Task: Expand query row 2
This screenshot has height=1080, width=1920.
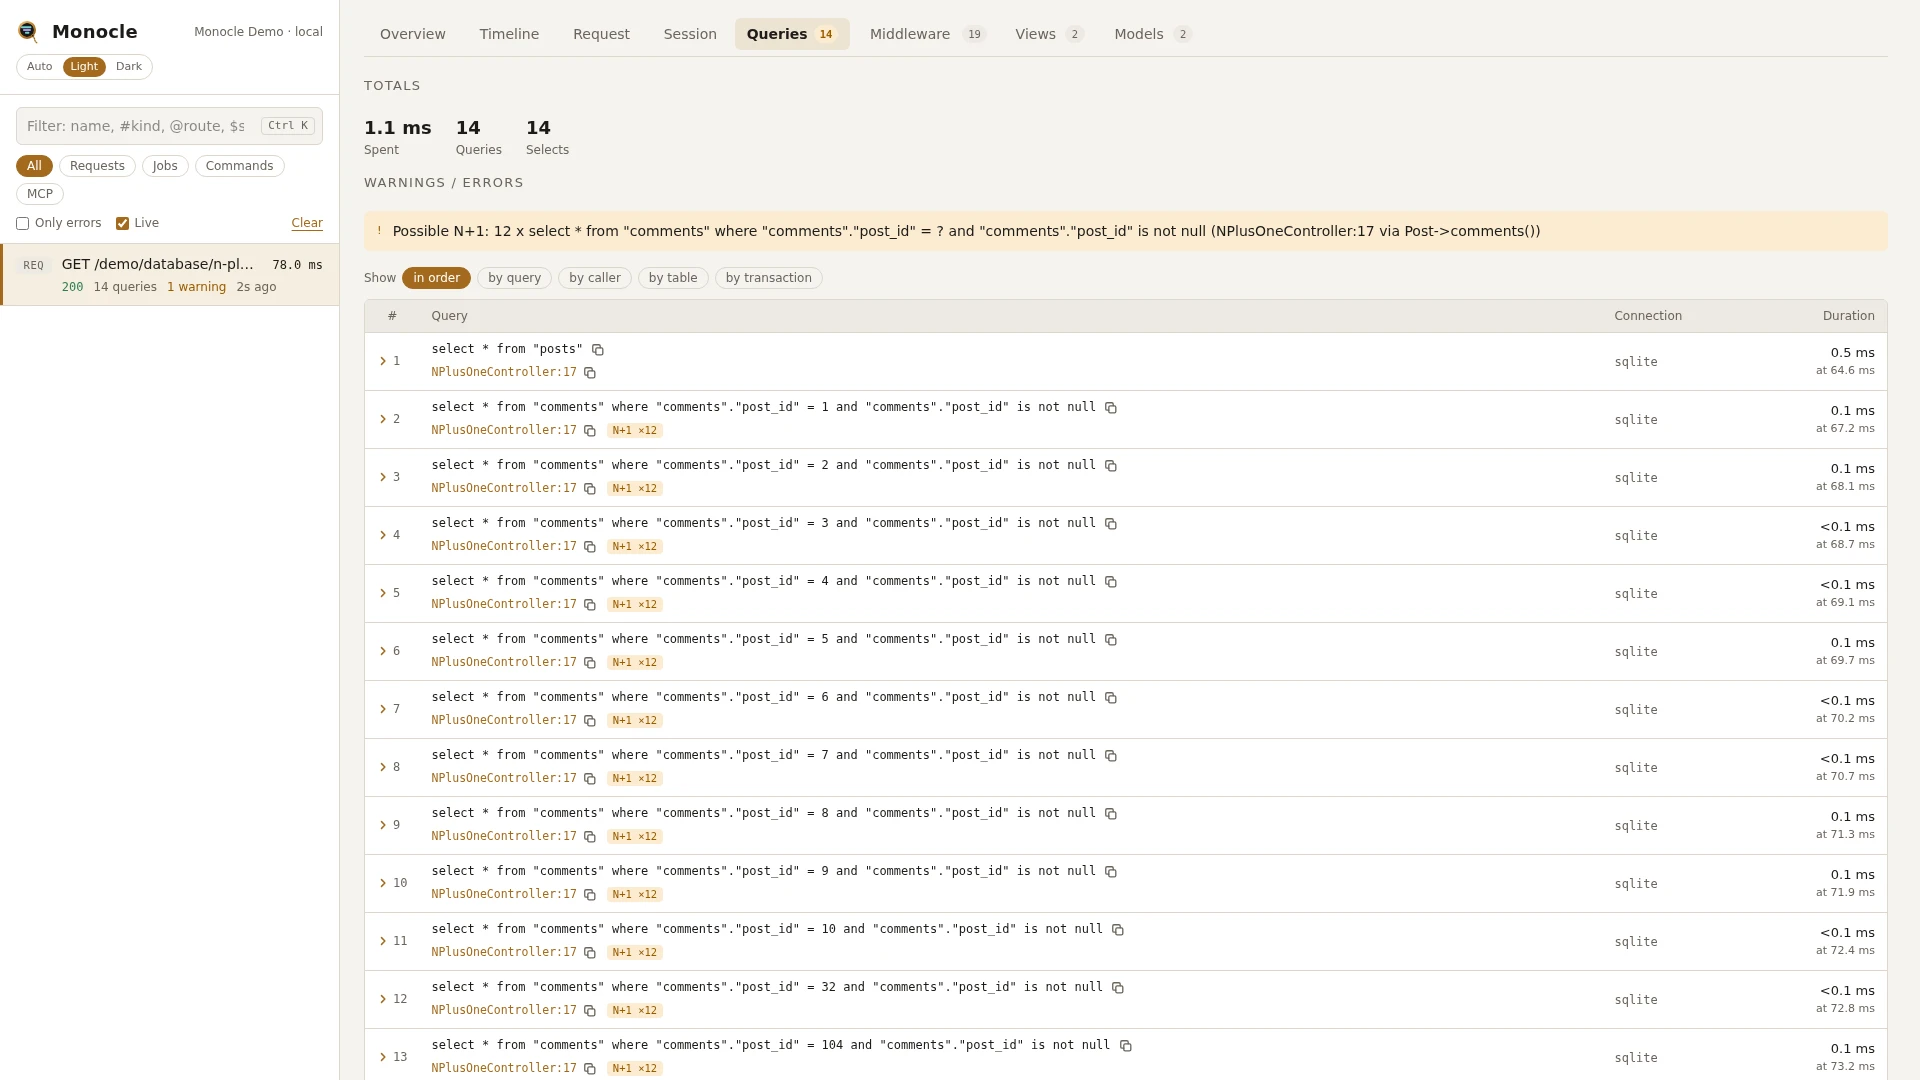Action: click(383, 419)
